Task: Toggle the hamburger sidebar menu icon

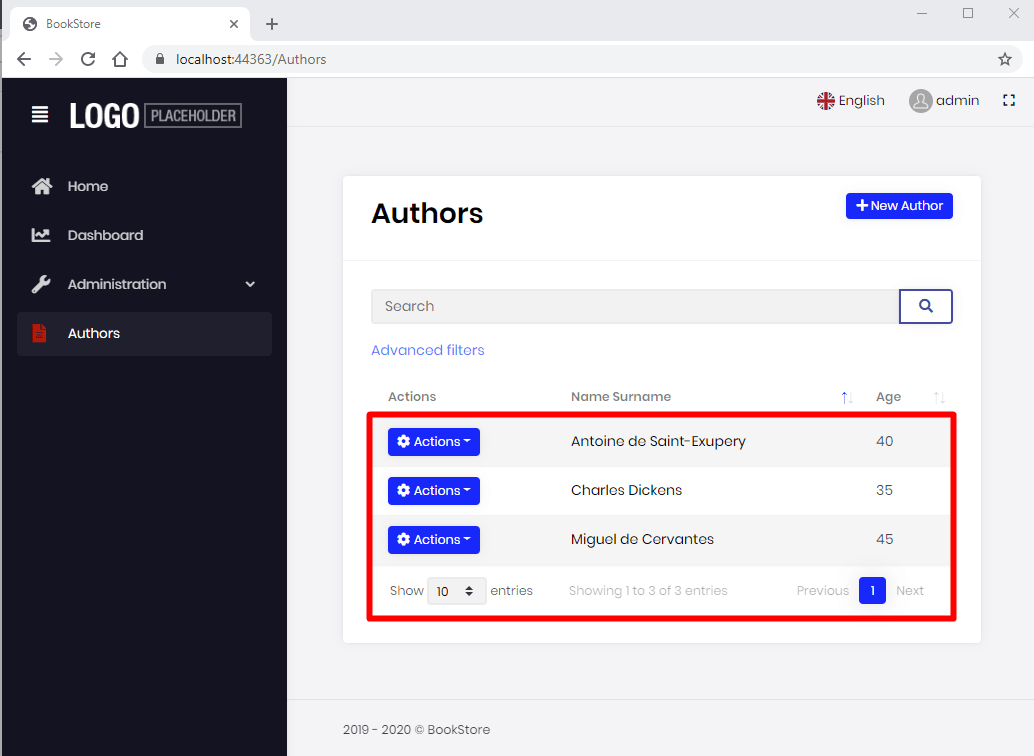Action: [x=40, y=115]
